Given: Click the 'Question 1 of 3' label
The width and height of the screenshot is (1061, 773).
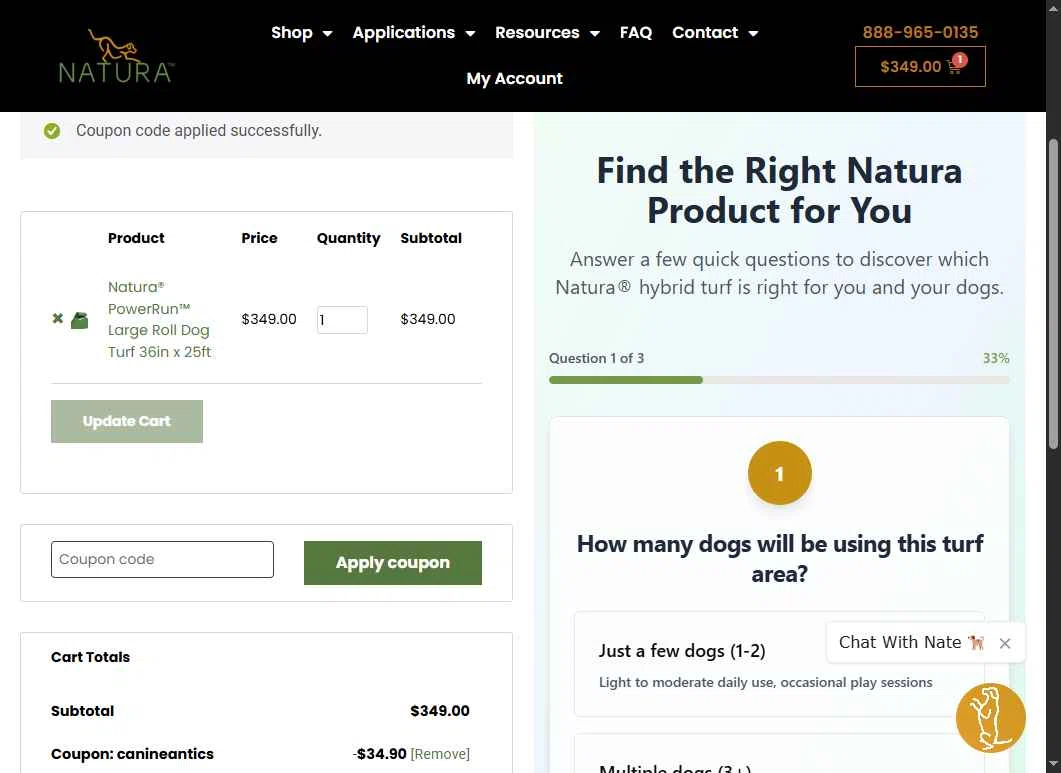Looking at the screenshot, I should click(596, 358).
